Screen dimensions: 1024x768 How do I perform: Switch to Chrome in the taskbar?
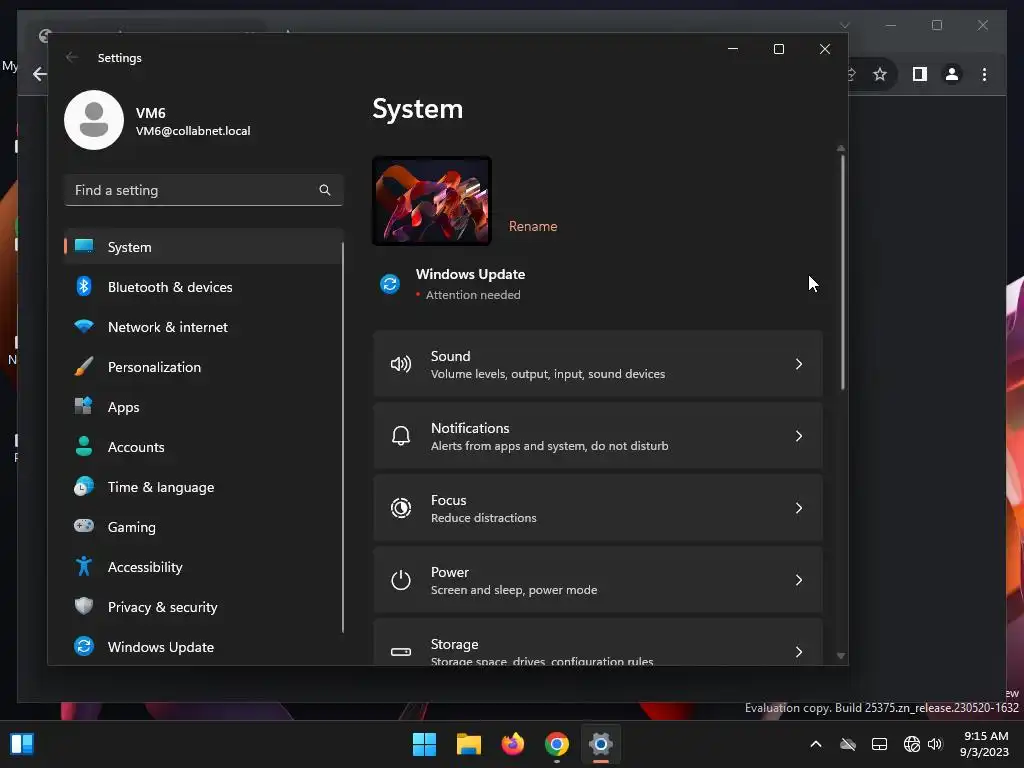click(556, 744)
